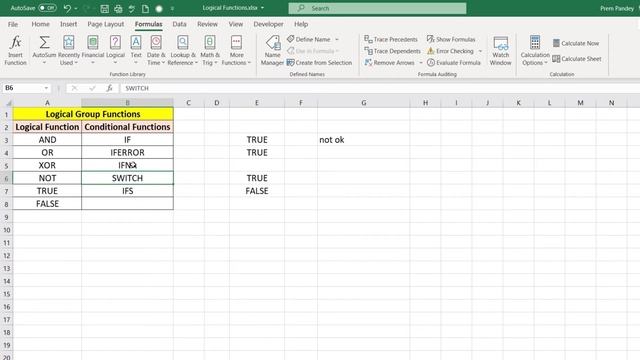Screen dimensions: 640x360
Task: Switch to the Home tab
Action: pos(40,24)
